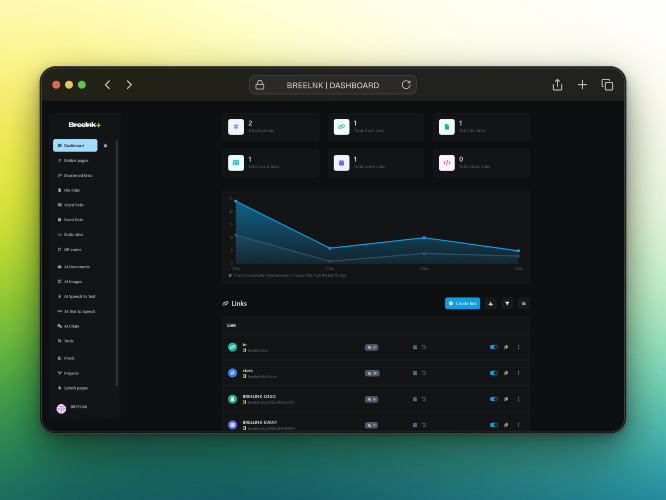Click the sidebar vertical scrollbar
Screen dimensions: 666x500
117,263
